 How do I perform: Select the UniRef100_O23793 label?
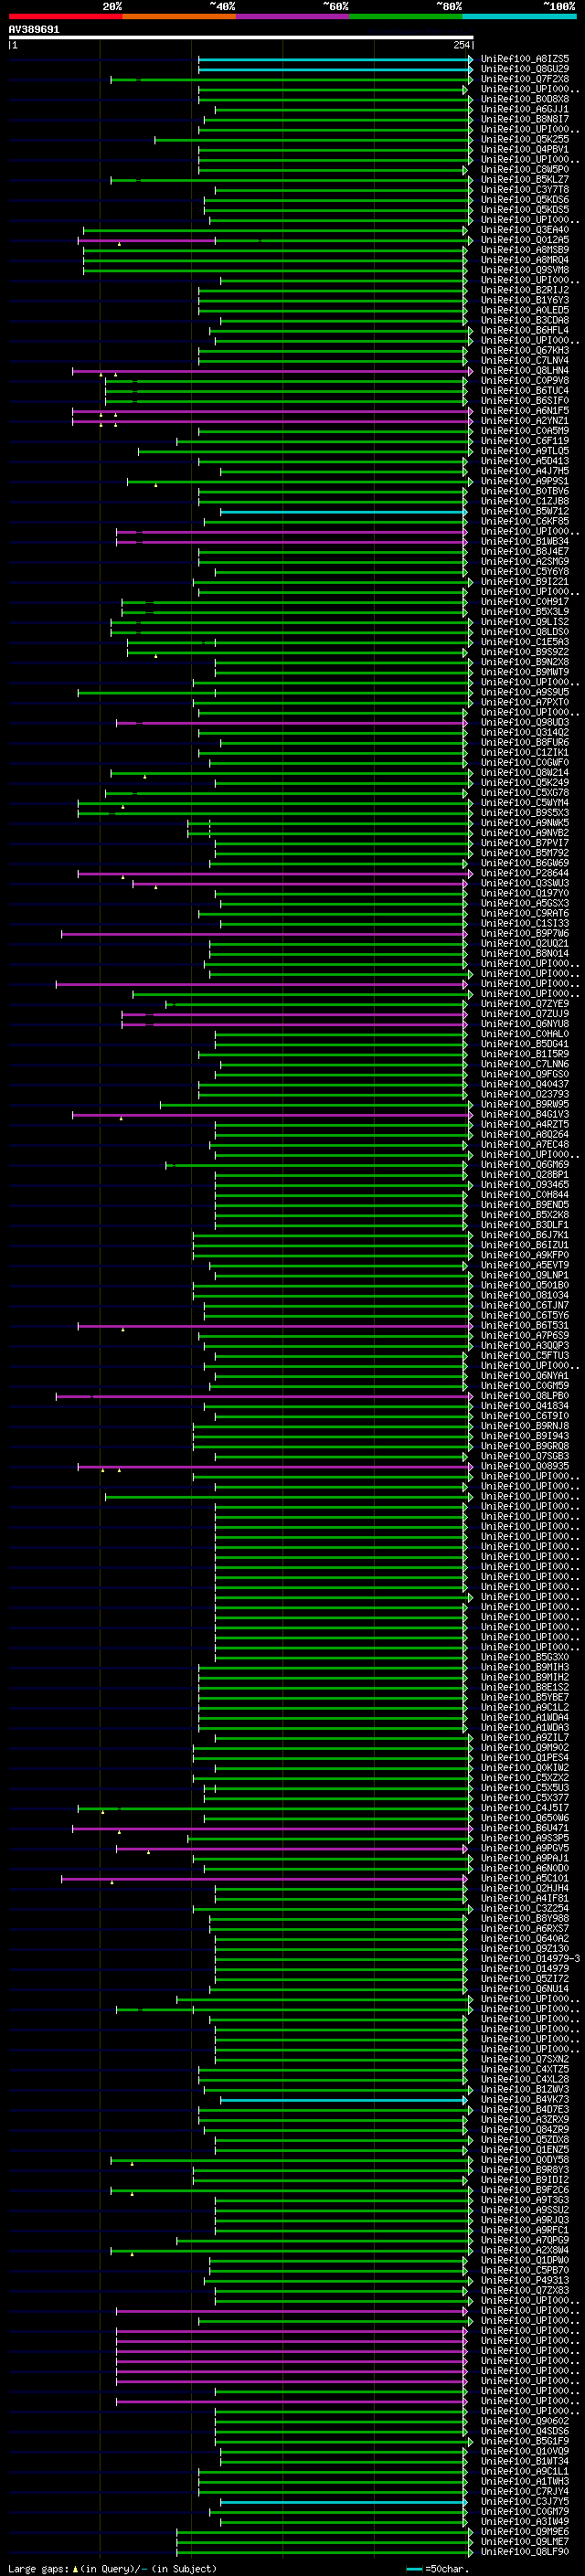click(x=525, y=1094)
